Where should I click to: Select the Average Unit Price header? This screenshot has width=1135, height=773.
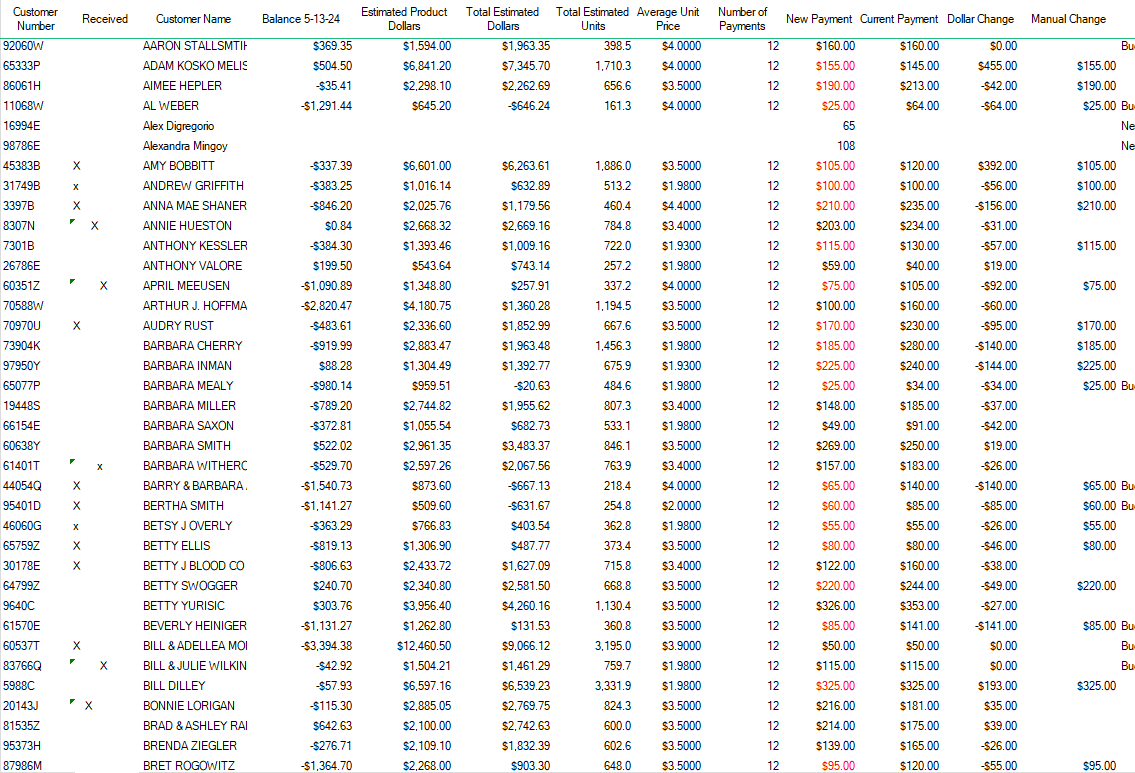[668, 19]
